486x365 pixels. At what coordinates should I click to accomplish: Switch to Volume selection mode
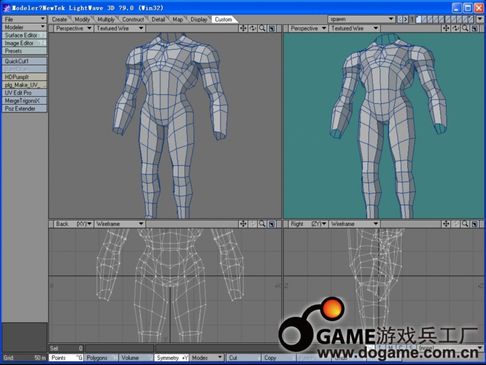136,358
